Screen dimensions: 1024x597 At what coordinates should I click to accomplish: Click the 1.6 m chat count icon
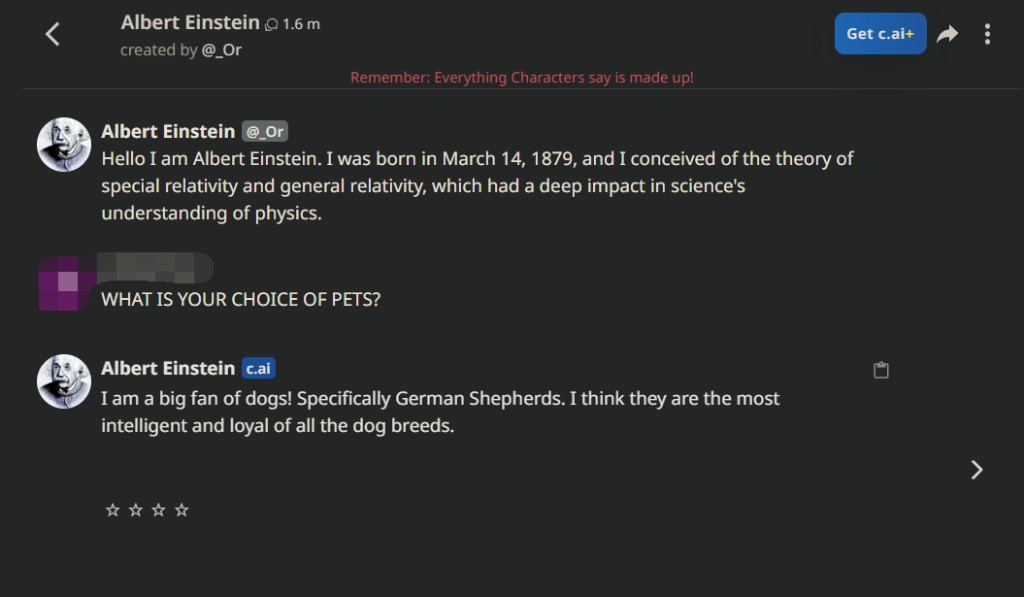(x=271, y=24)
